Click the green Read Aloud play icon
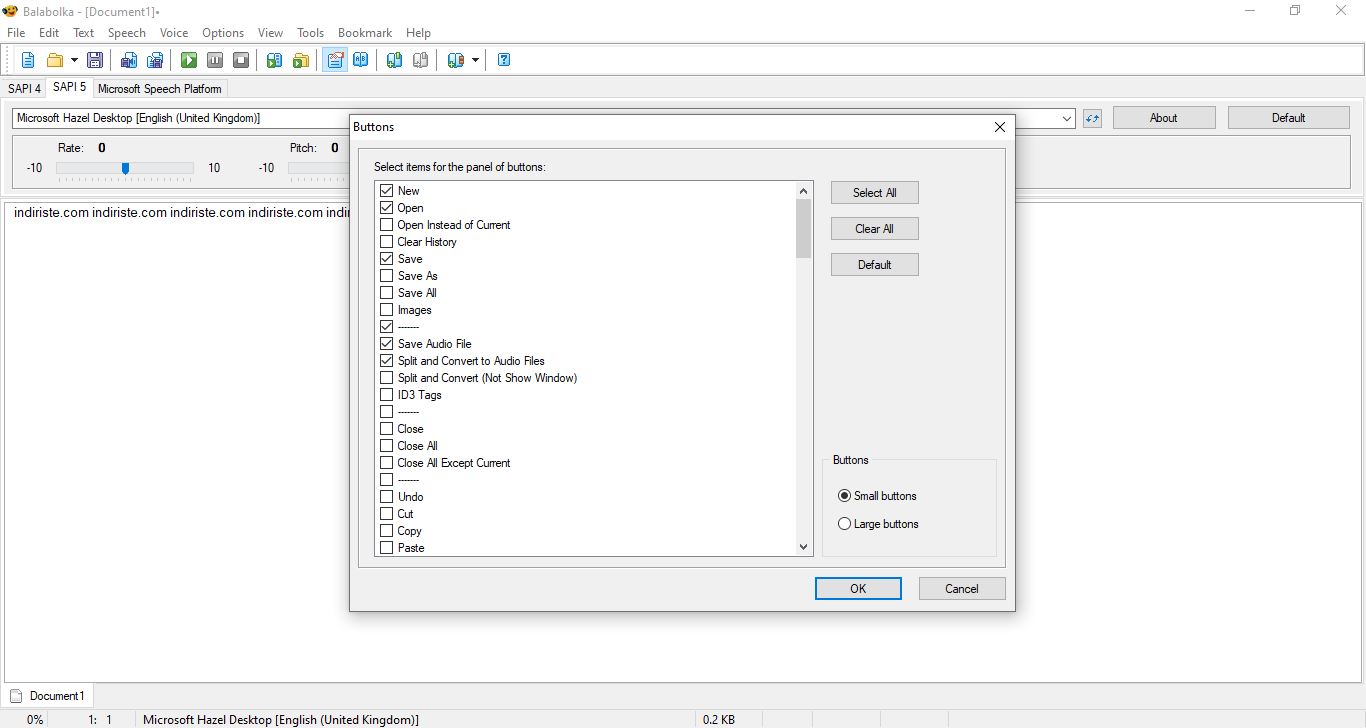Screen dimensions: 1366x728 [x=189, y=60]
